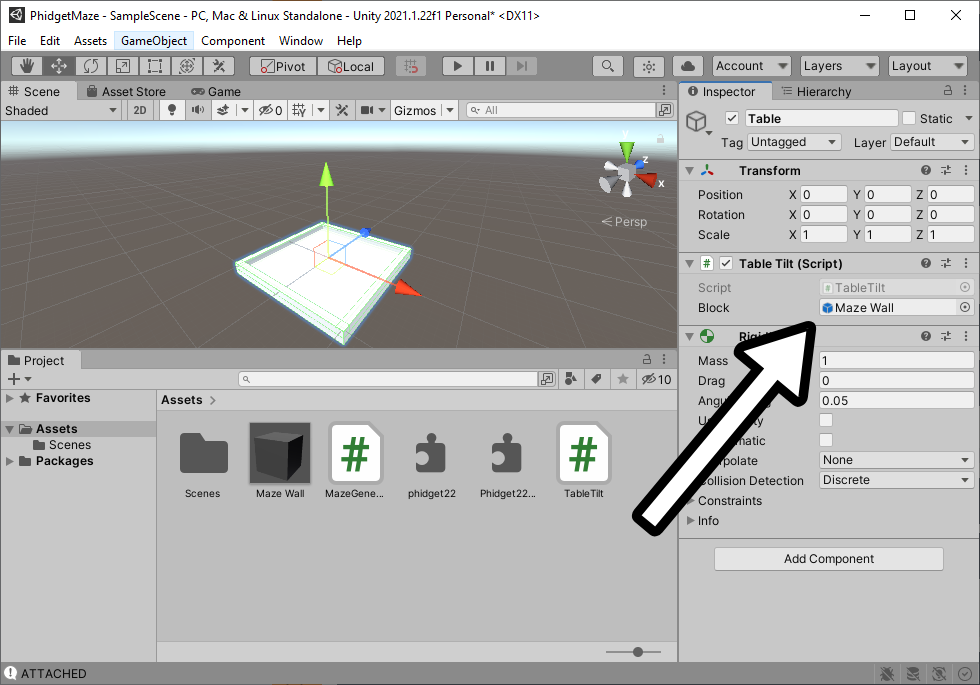Open the Layer Default dropdown
980x685 pixels.
tap(932, 142)
